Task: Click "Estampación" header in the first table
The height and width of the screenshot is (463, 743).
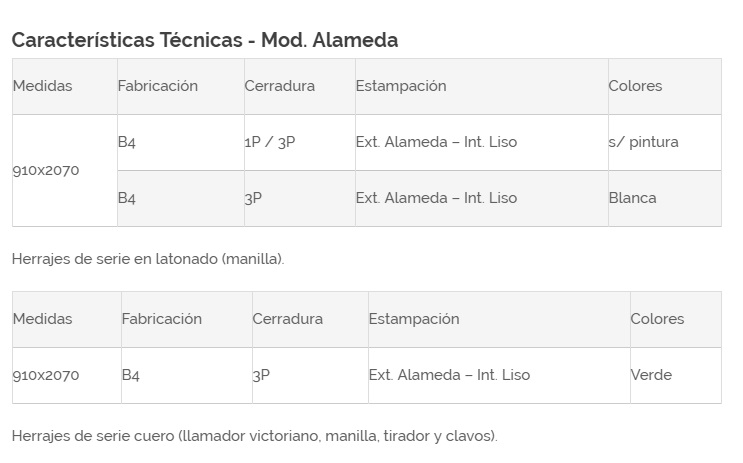Action: pos(401,86)
